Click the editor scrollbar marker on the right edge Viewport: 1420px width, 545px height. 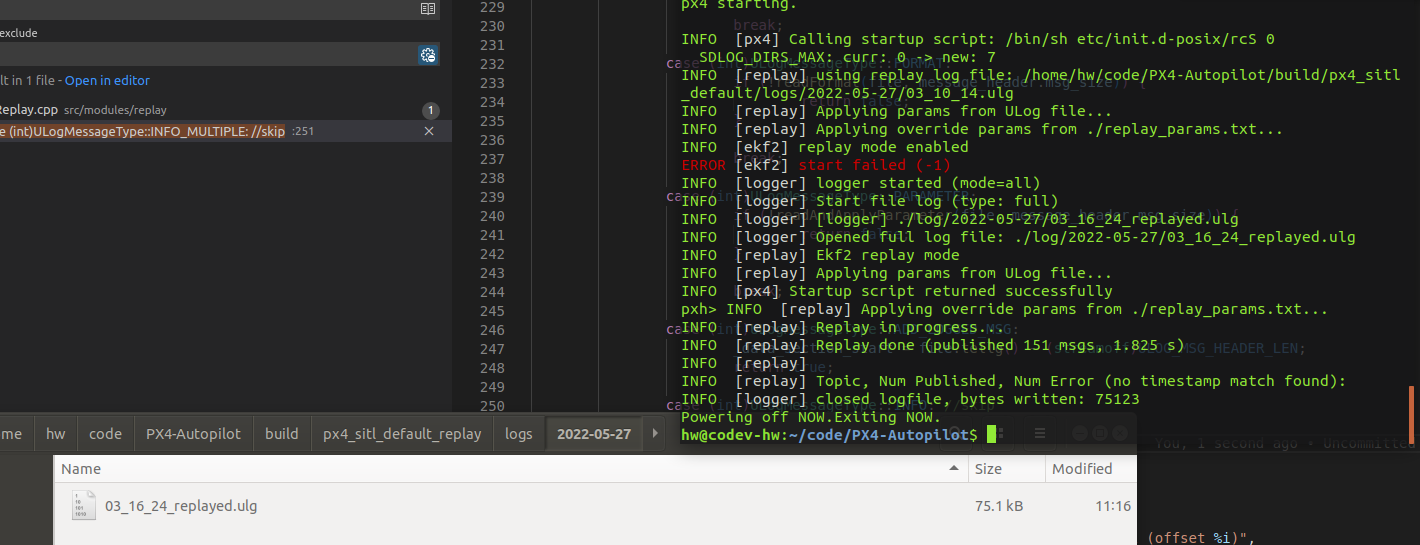[x=1411, y=415]
